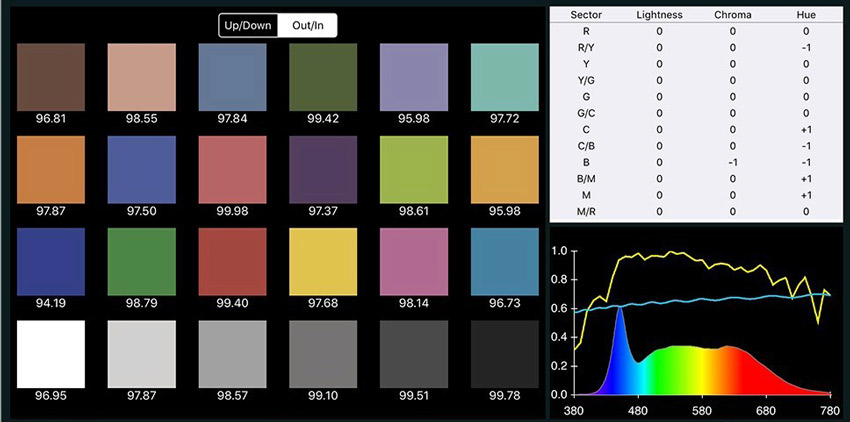
Task: Click the yellow swatch labeled 97.68
Action: (x=323, y=260)
